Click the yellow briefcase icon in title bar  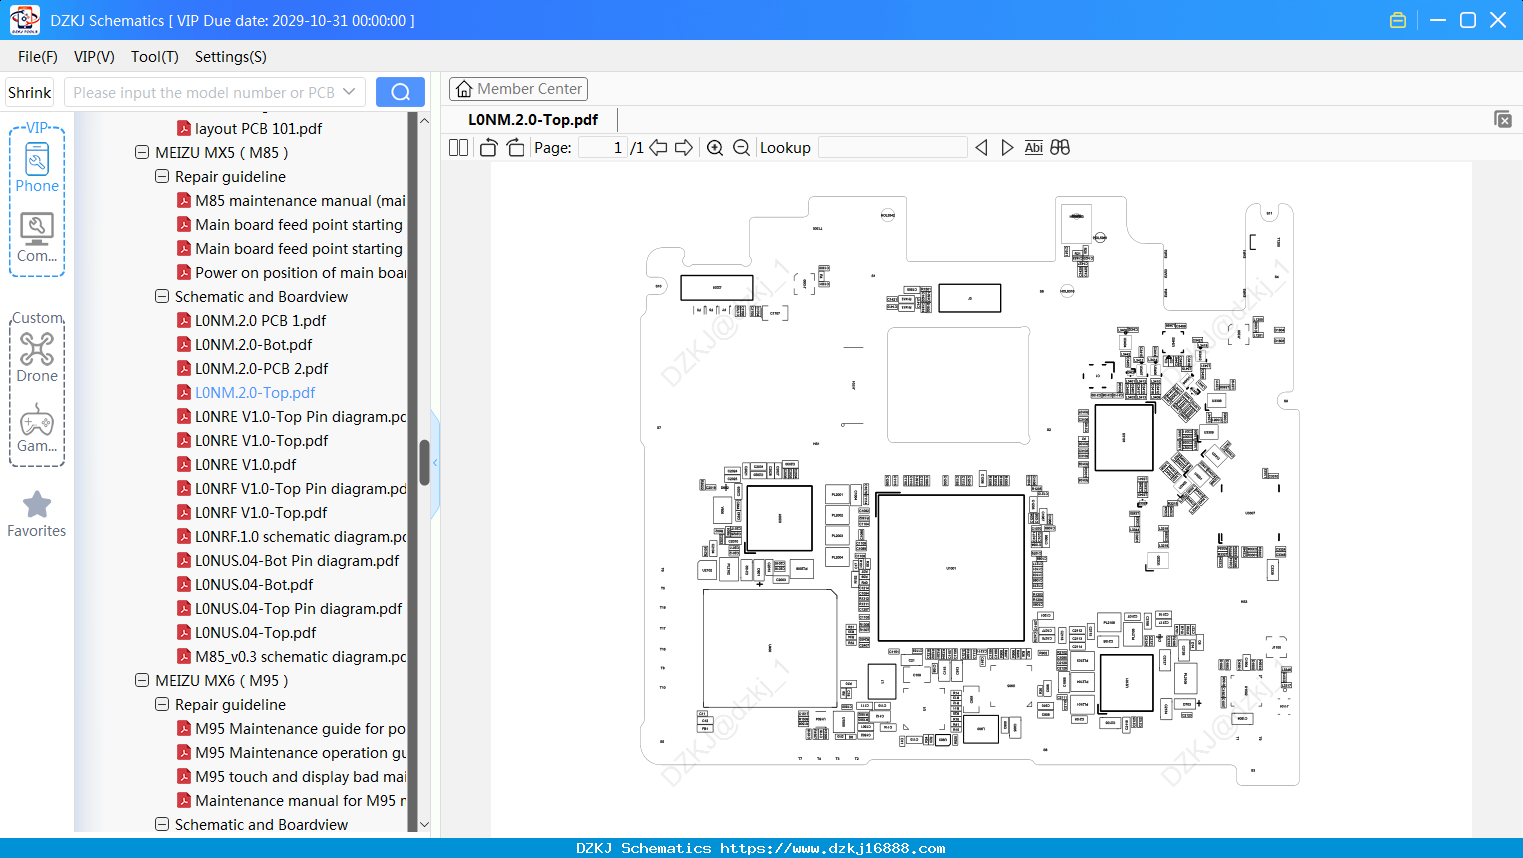point(1398,20)
